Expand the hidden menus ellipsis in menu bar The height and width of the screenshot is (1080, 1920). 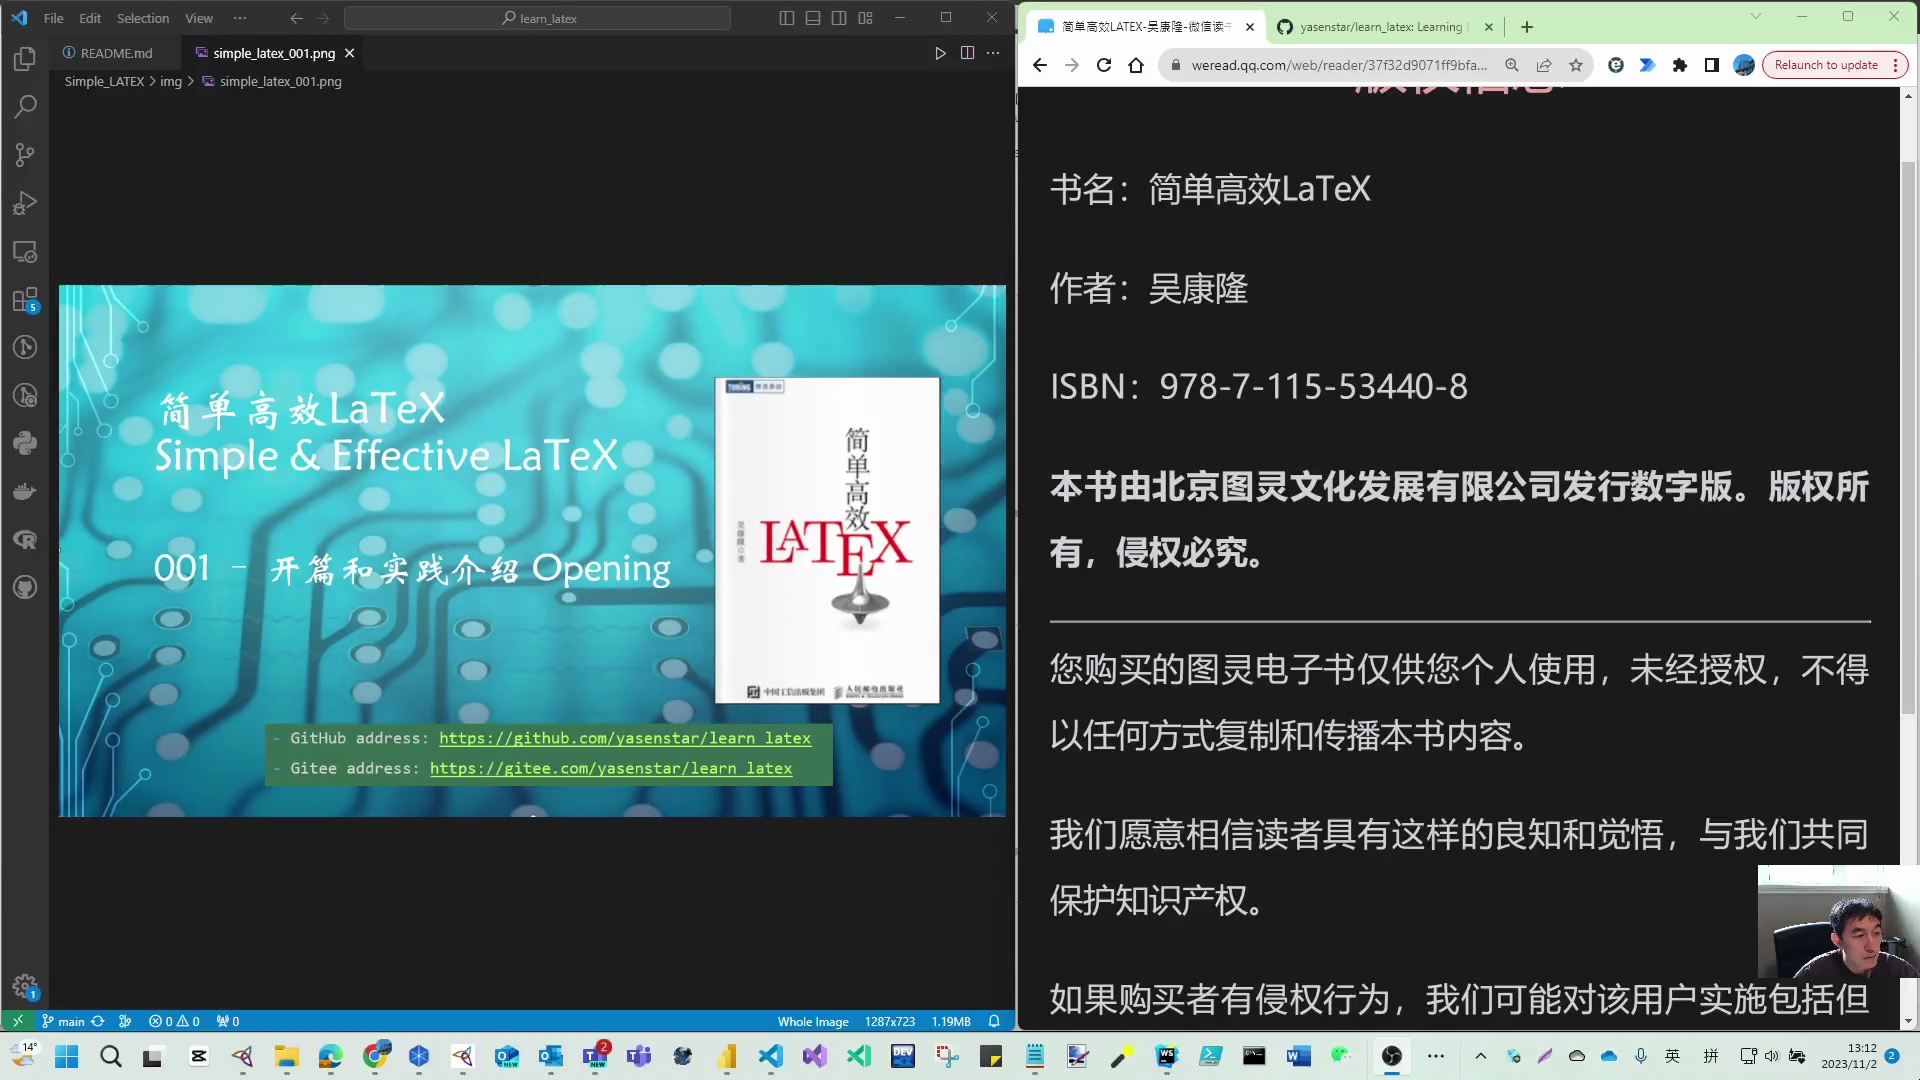[x=240, y=18]
